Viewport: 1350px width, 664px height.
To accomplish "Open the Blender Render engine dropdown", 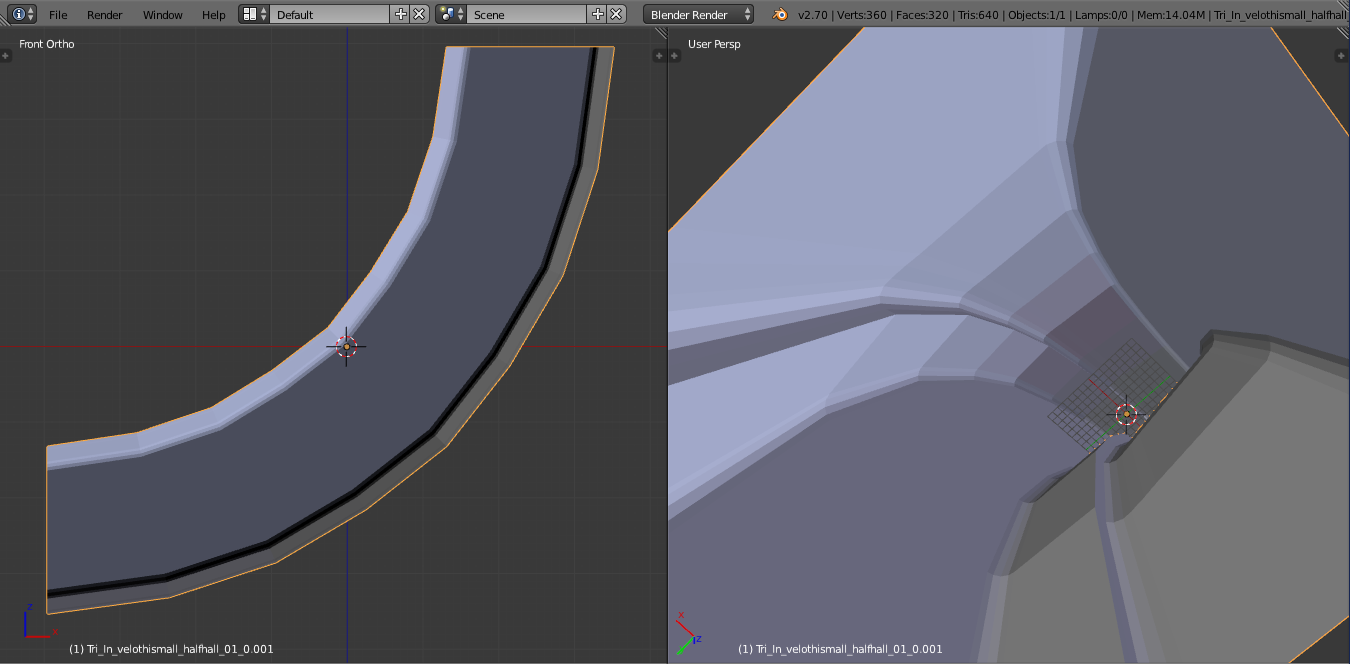I will pyautogui.click(x=698, y=14).
